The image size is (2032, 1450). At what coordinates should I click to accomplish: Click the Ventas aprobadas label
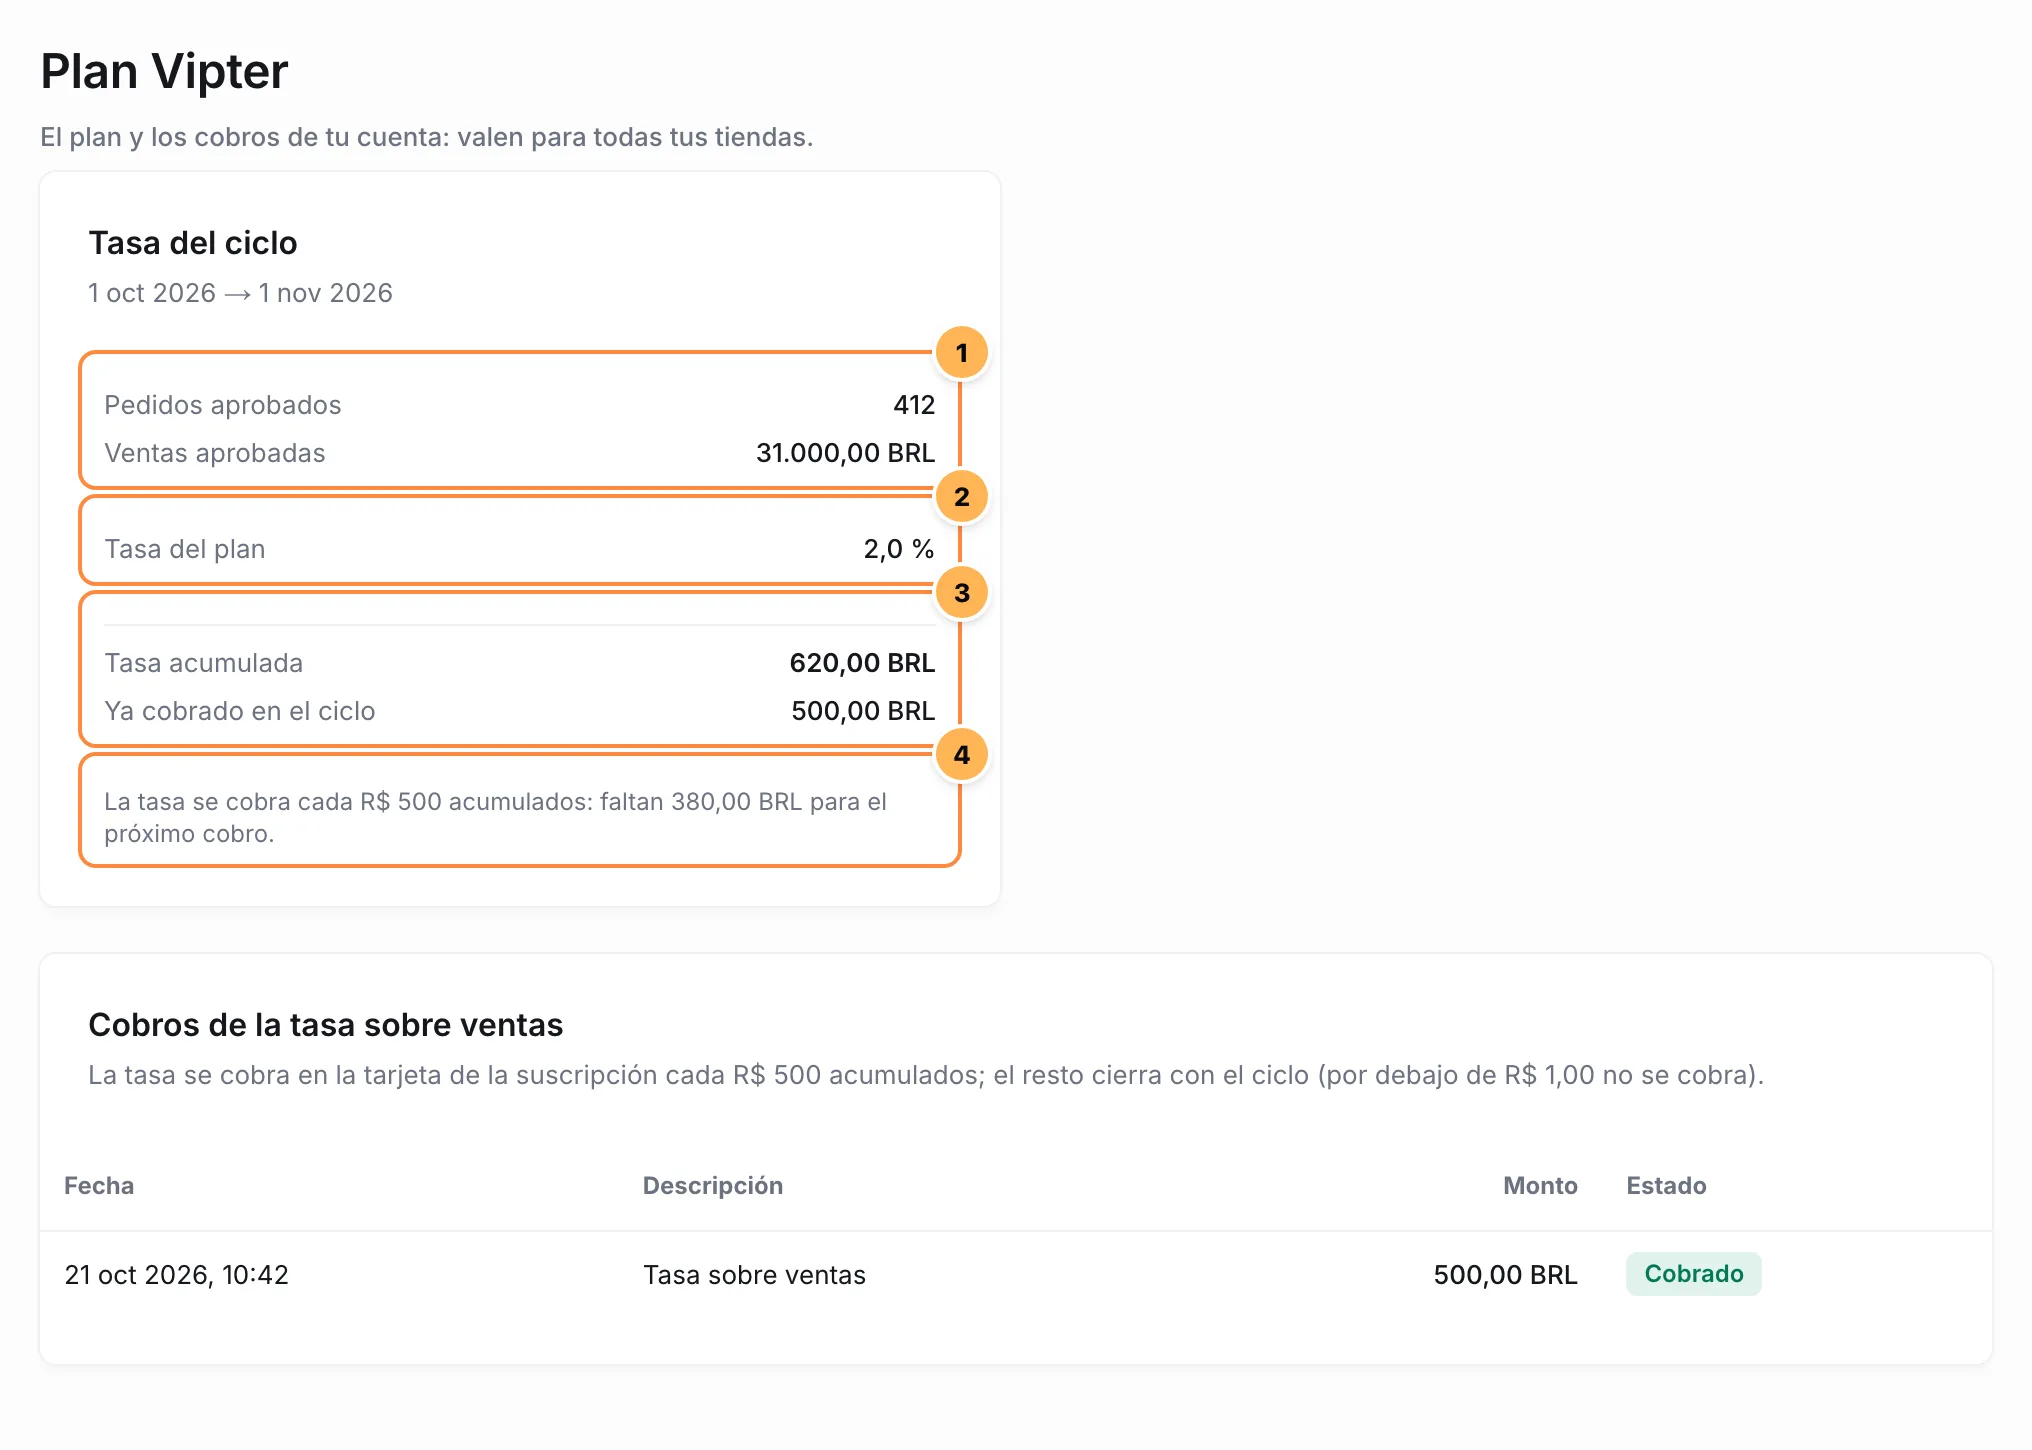215,453
